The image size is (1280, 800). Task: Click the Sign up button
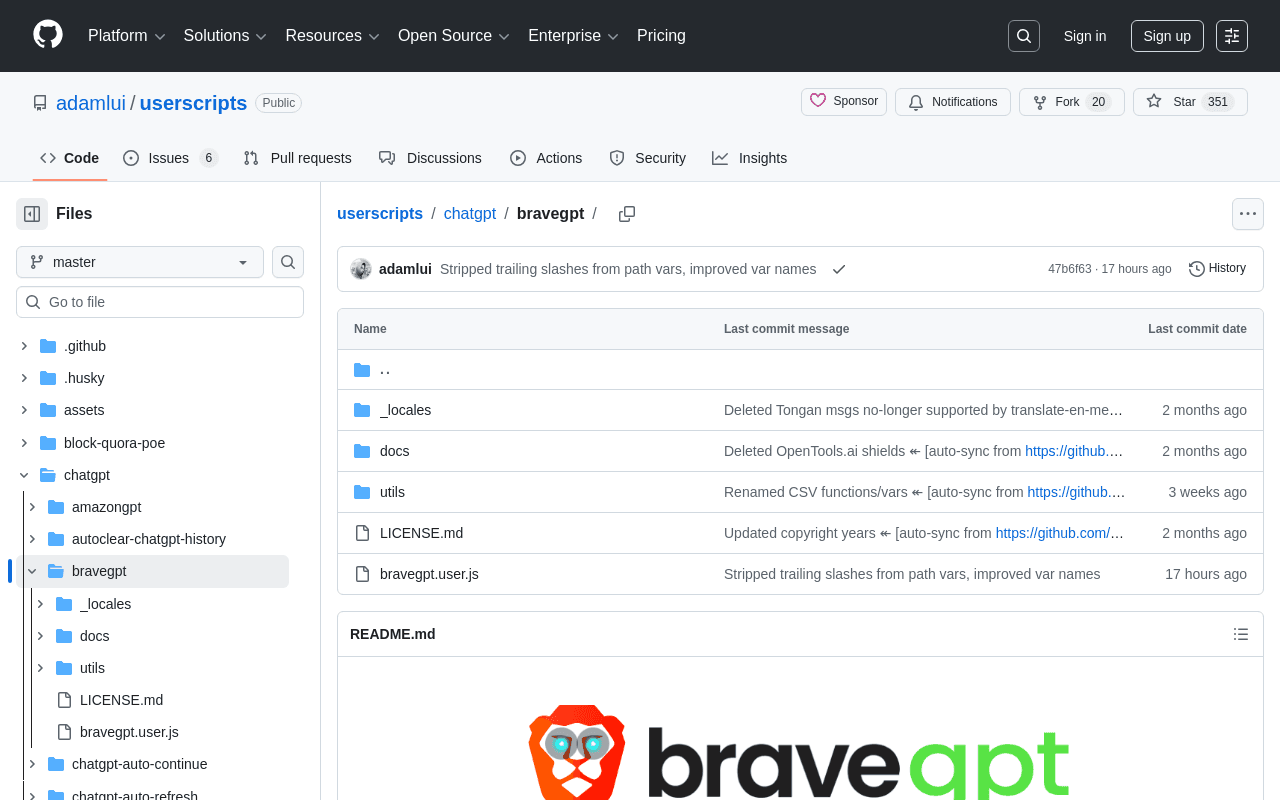point(1167,36)
